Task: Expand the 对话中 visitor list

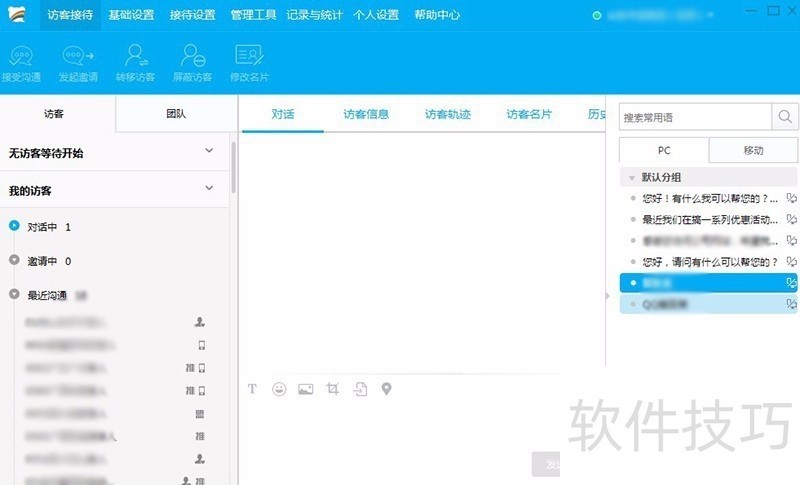Action: 14,226
